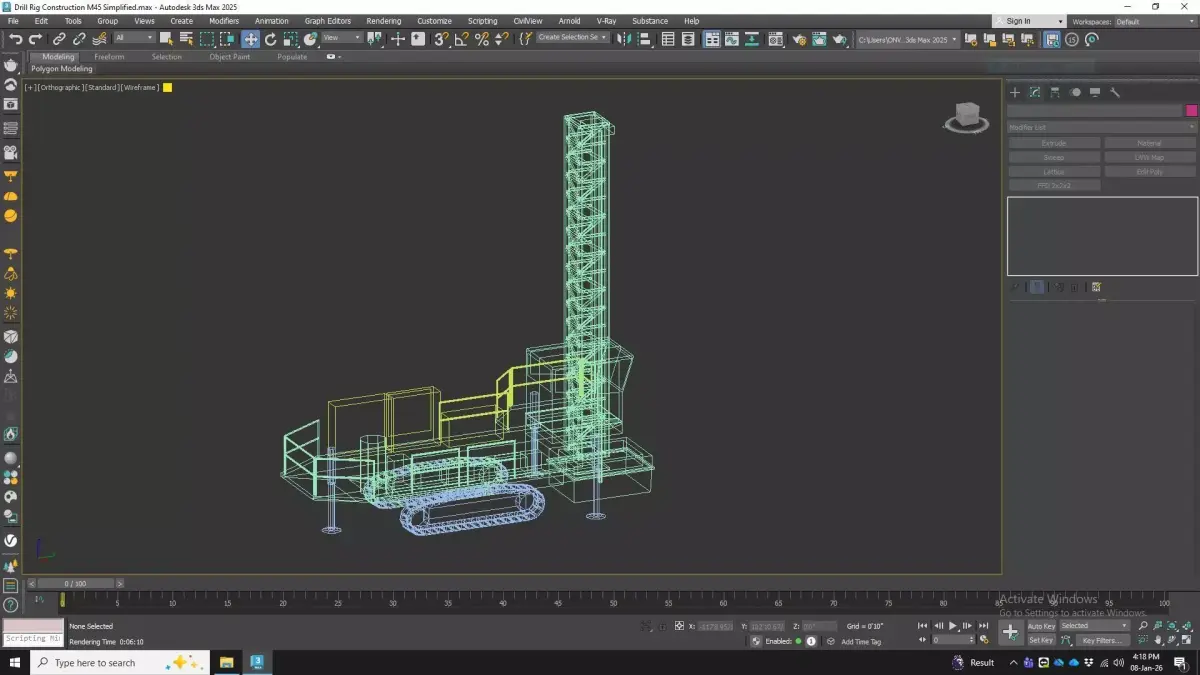Toggle the Auto Key button
Image resolution: width=1200 pixels, height=675 pixels.
coord(1041,626)
